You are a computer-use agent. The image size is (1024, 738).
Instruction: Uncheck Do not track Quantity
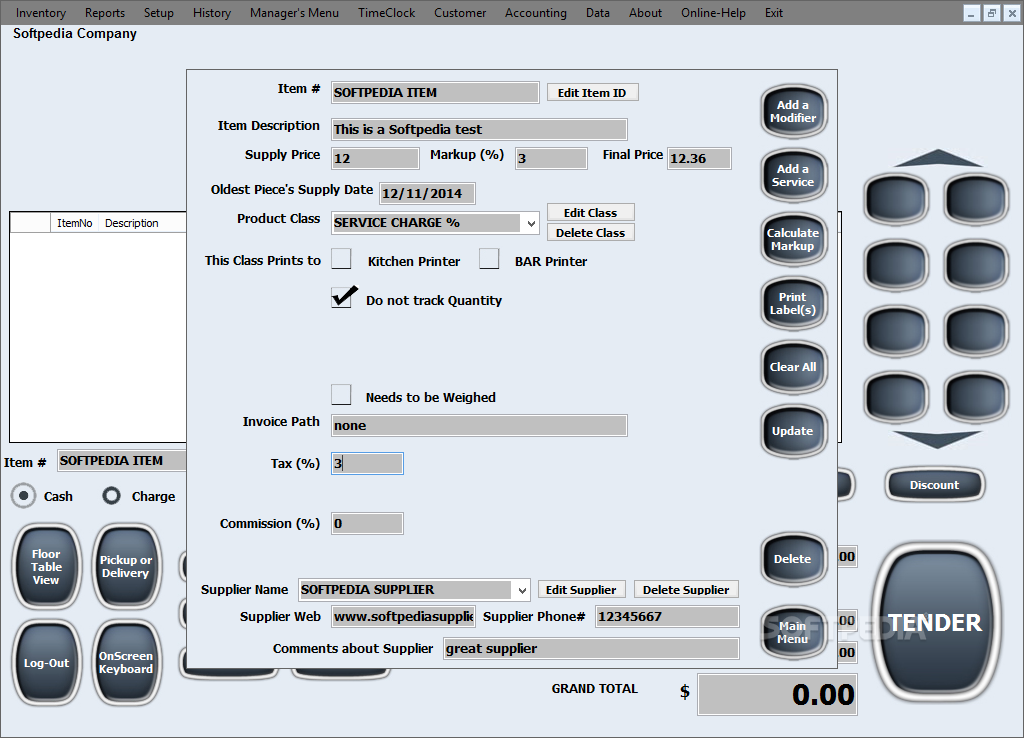341,298
